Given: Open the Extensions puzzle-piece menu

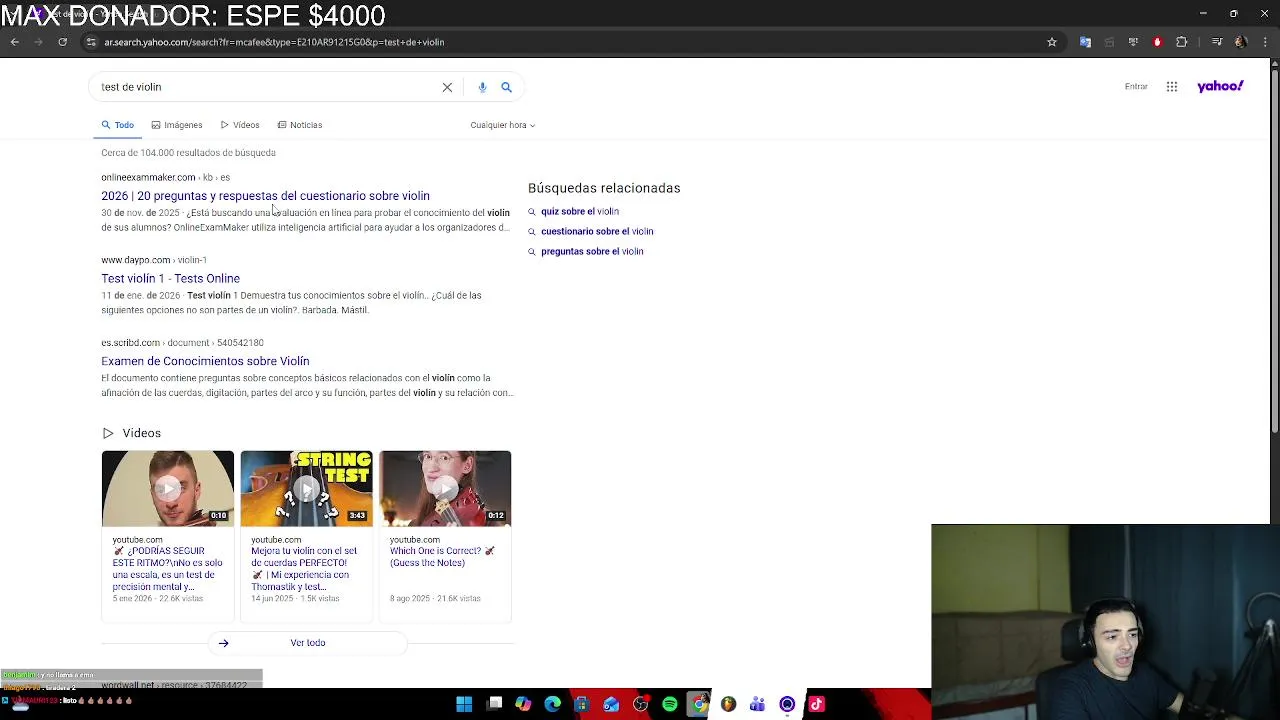Looking at the screenshot, I should [x=1182, y=42].
